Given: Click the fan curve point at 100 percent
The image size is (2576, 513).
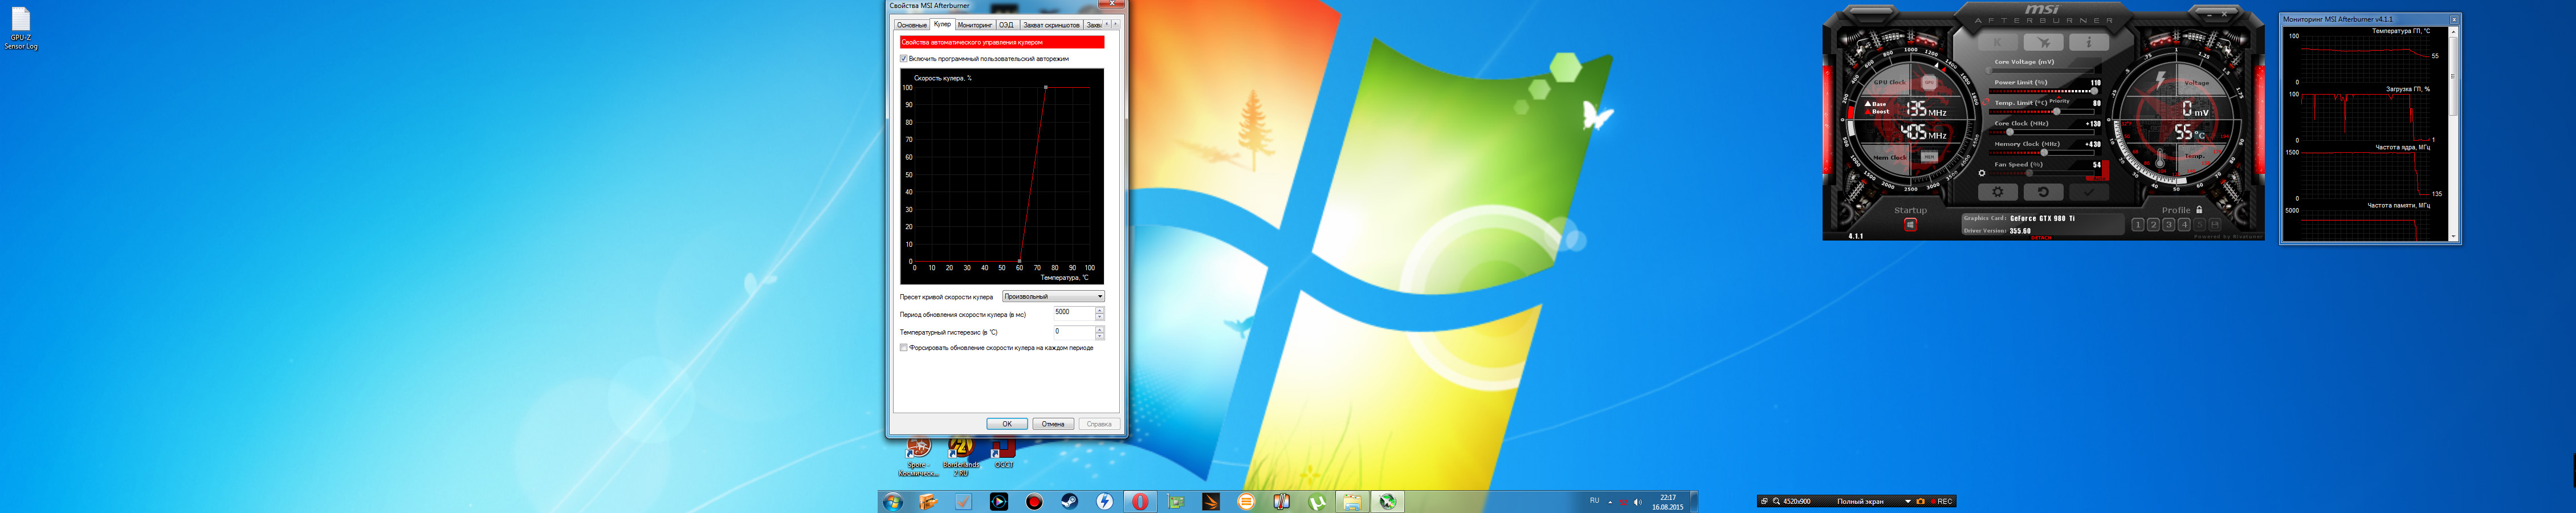Looking at the screenshot, I should [1046, 87].
